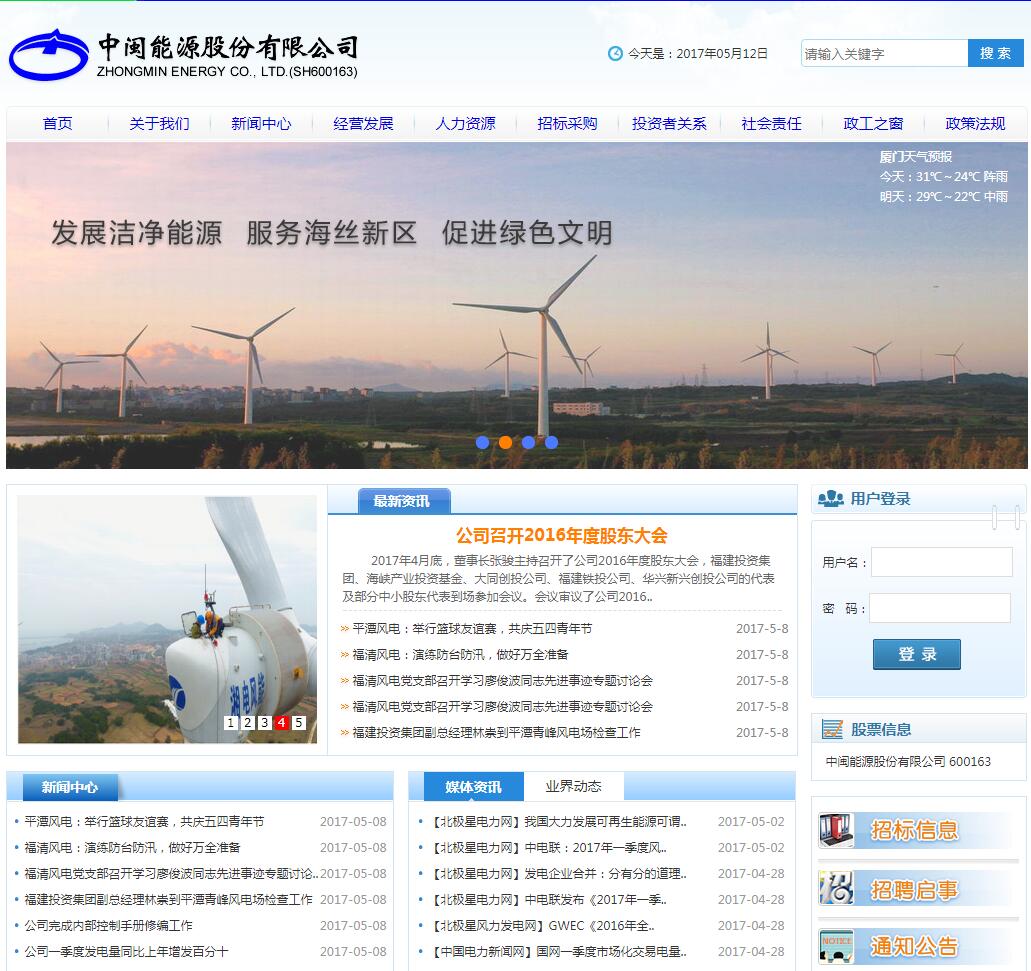1031x971 pixels.
Task: Open 投资者关系 menu item
Action: coord(669,124)
